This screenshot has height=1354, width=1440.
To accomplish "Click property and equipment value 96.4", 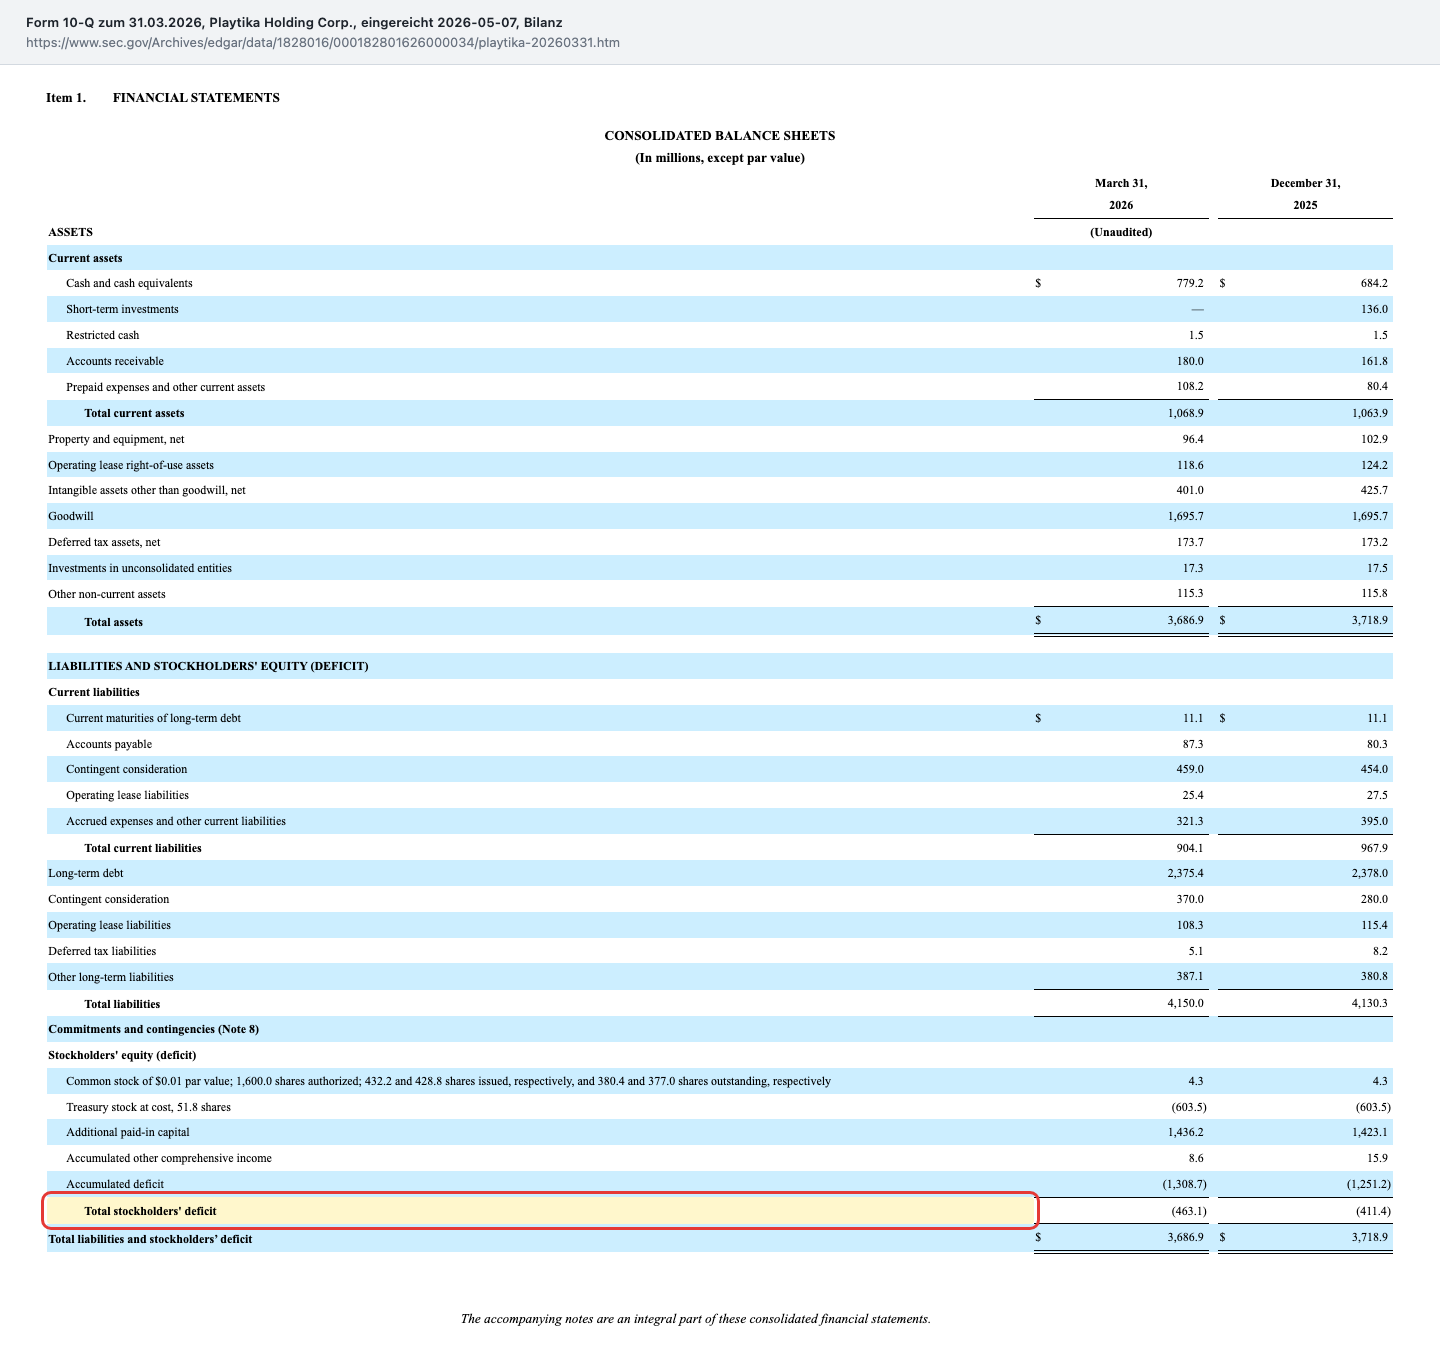I will coord(1193,439).
